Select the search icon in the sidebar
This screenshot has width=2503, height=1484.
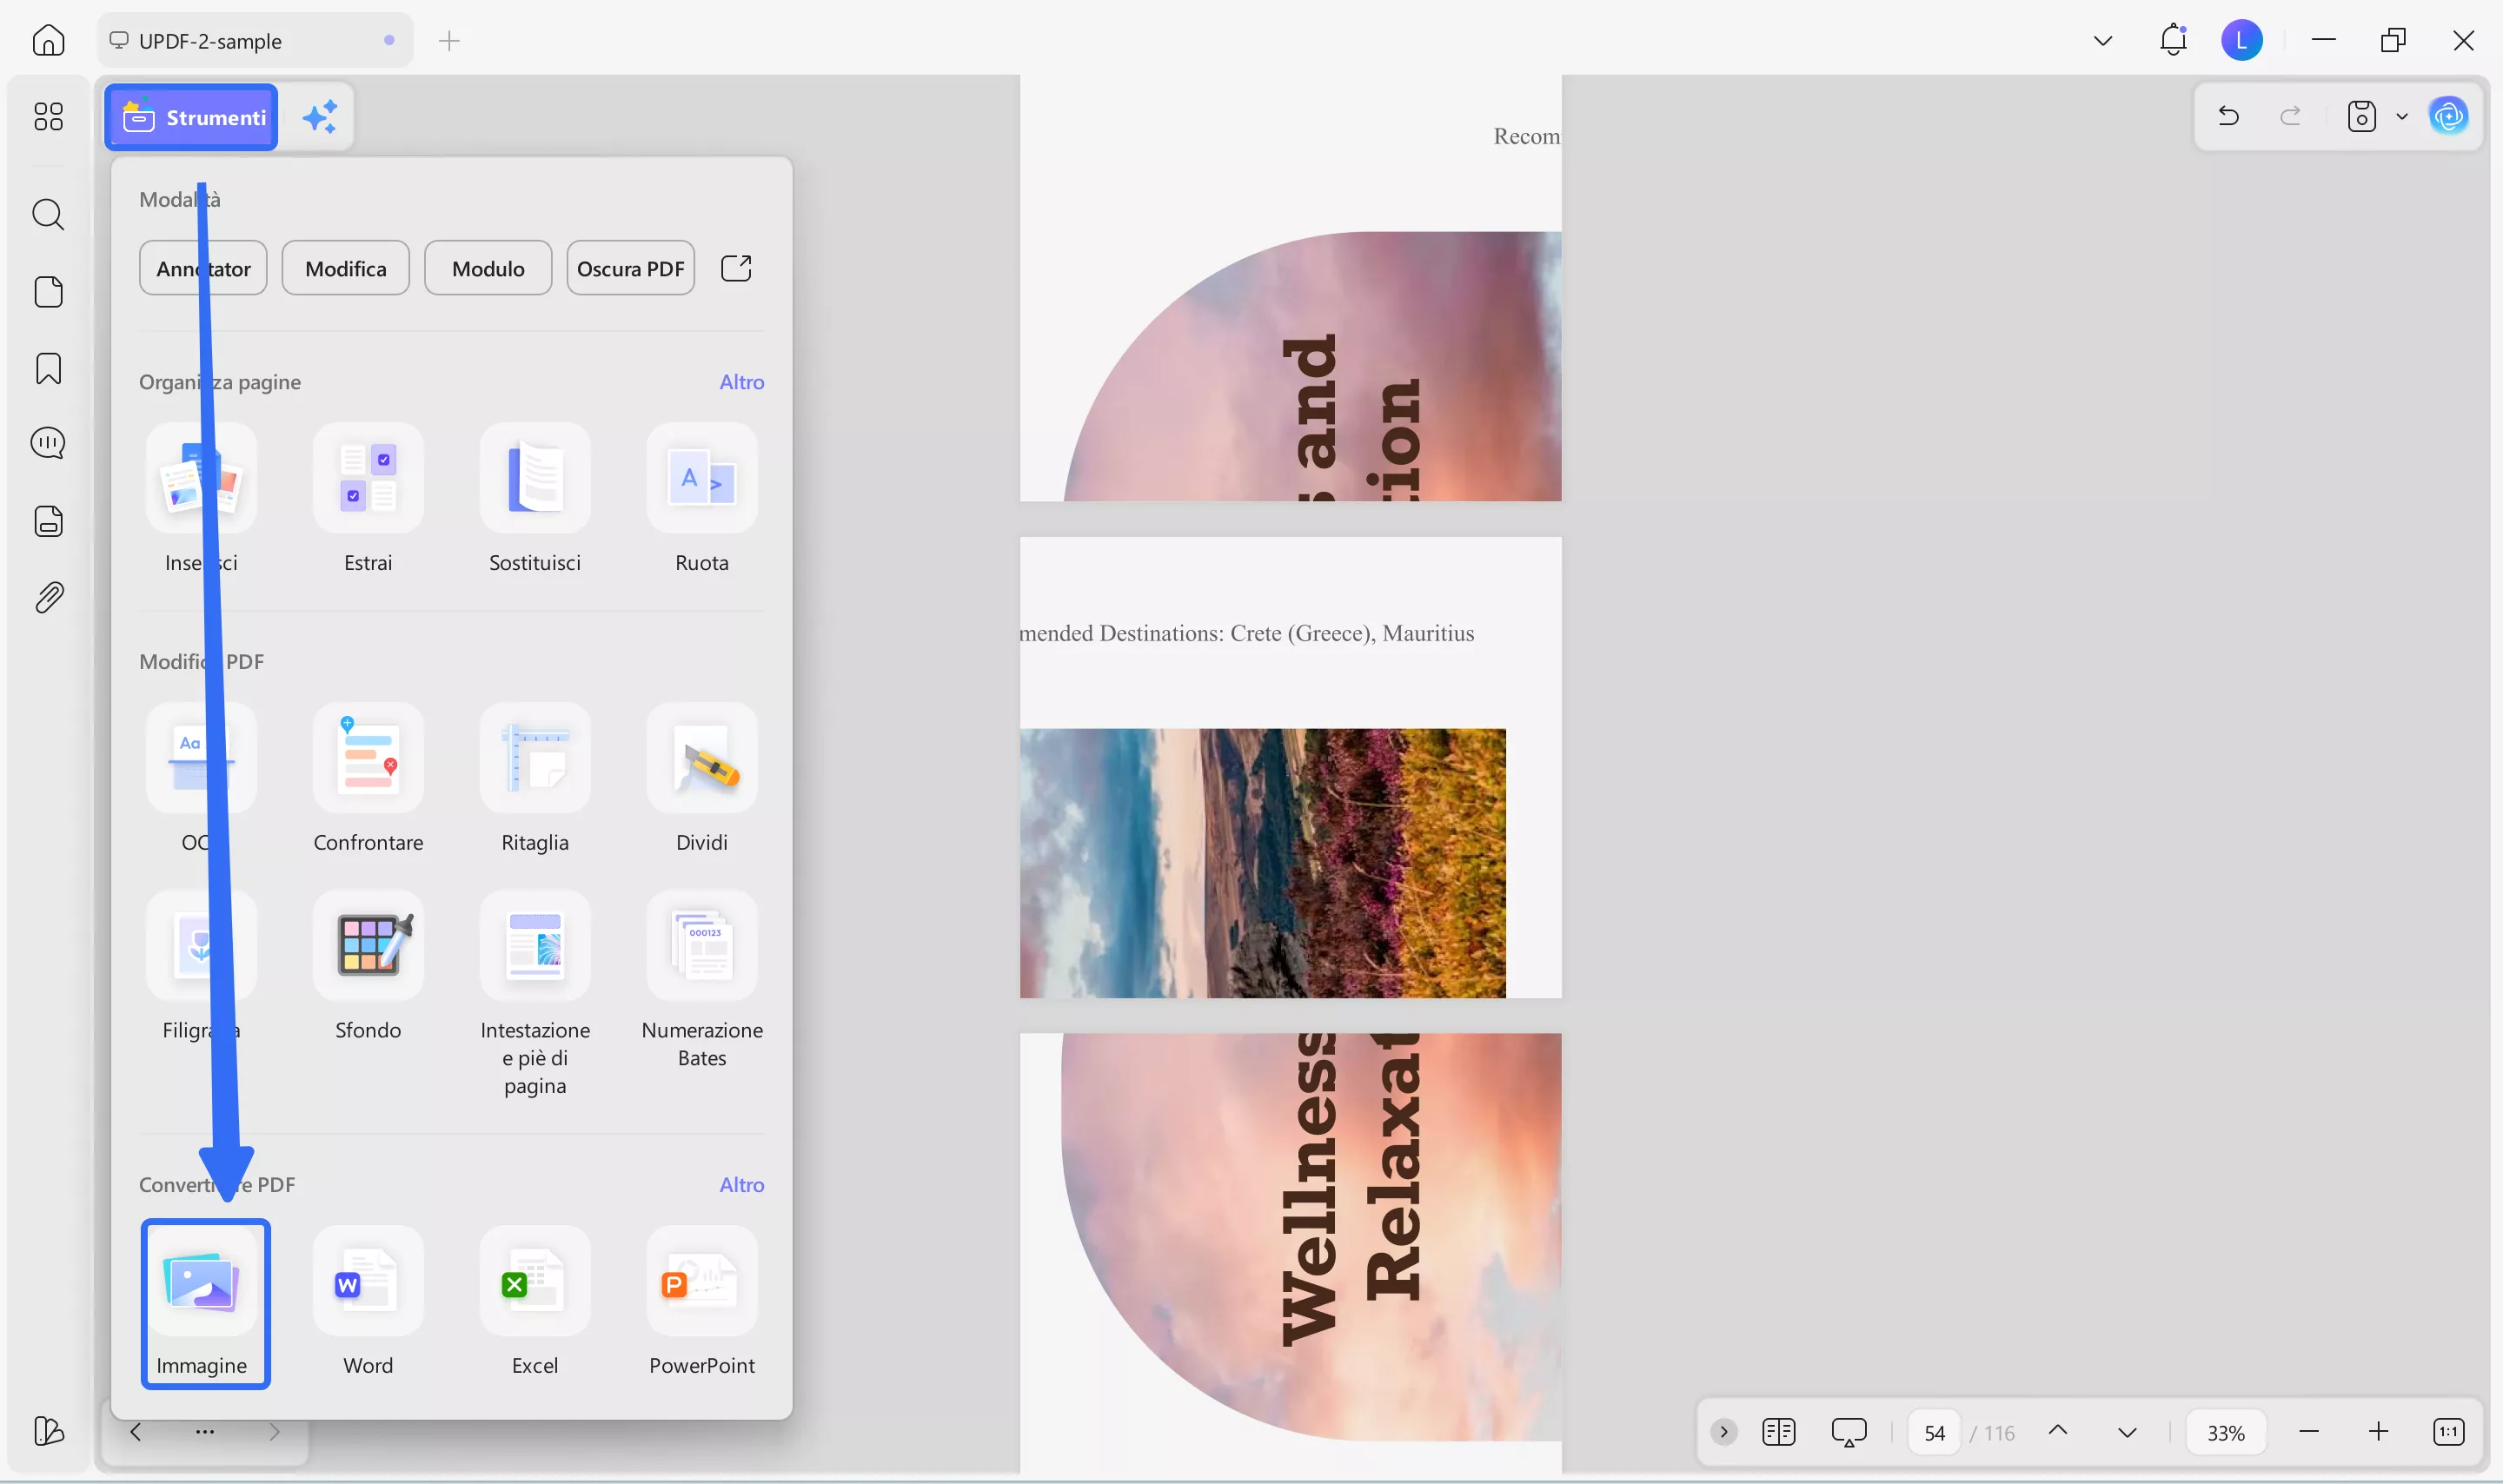48,214
